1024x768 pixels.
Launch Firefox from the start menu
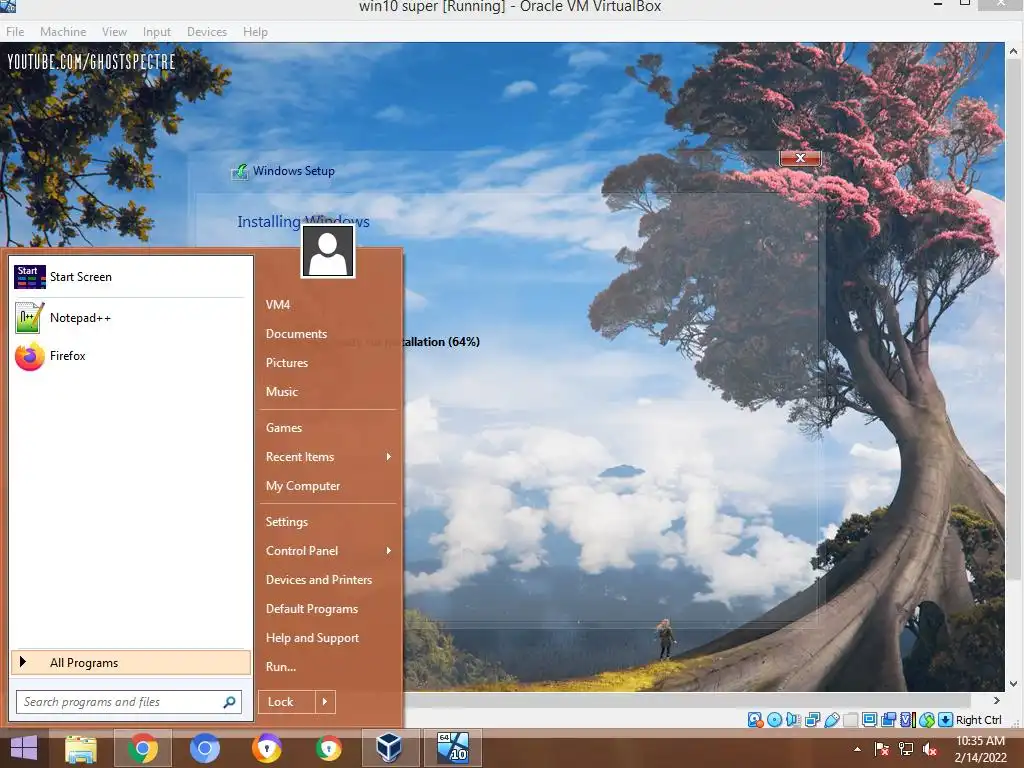tap(130, 356)
